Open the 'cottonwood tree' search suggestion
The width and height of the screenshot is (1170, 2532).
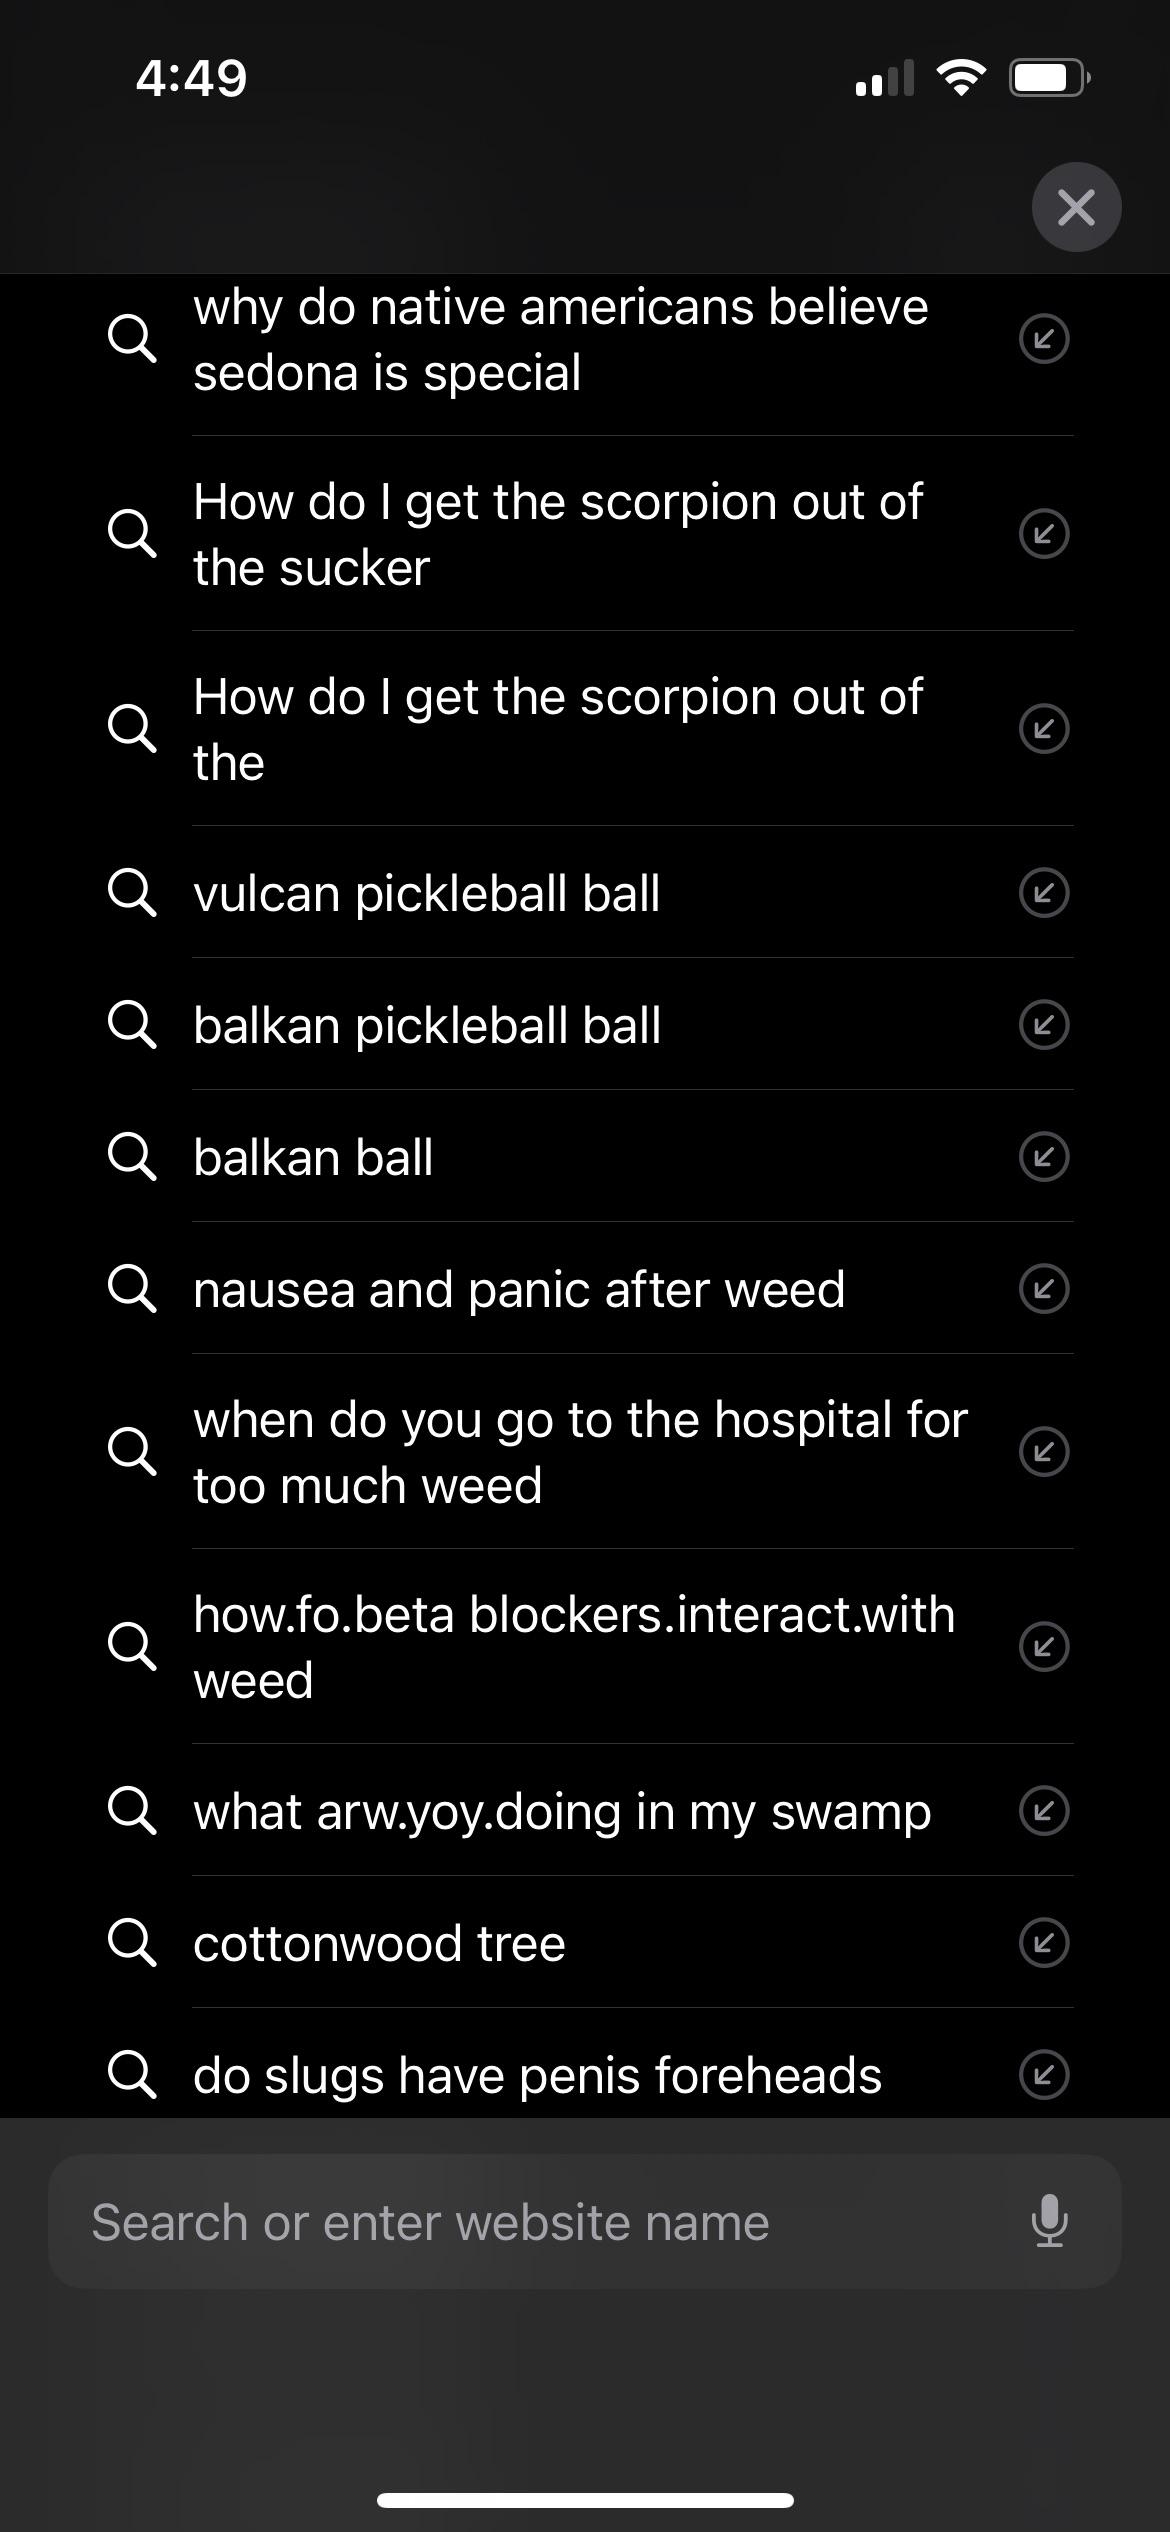(x=379, y=1943)
